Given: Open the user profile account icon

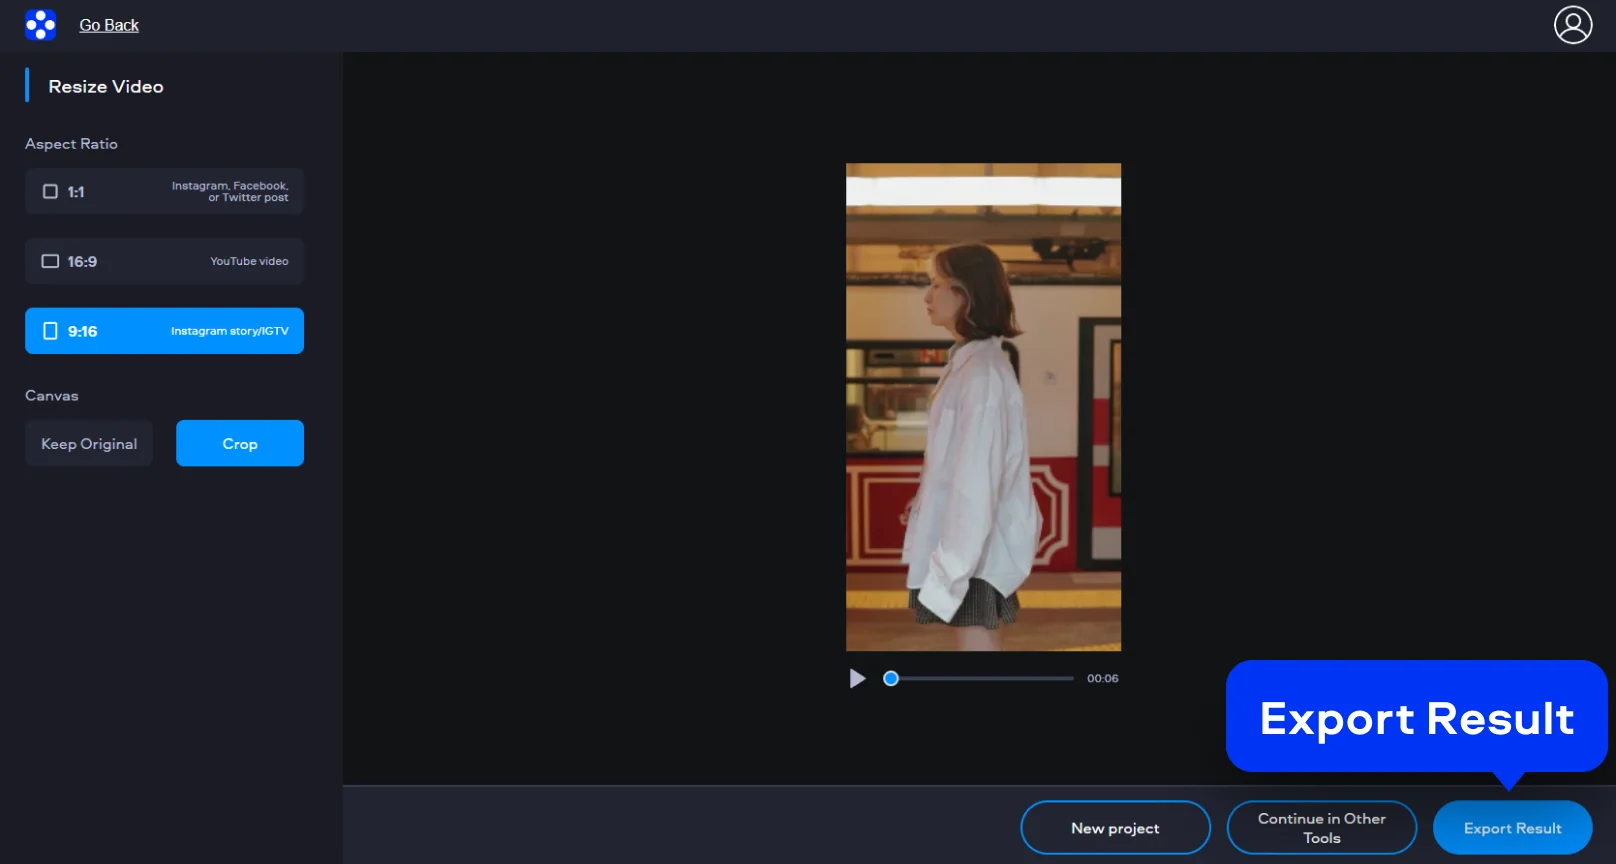Looking at the screenshot, I should 1572,25.
